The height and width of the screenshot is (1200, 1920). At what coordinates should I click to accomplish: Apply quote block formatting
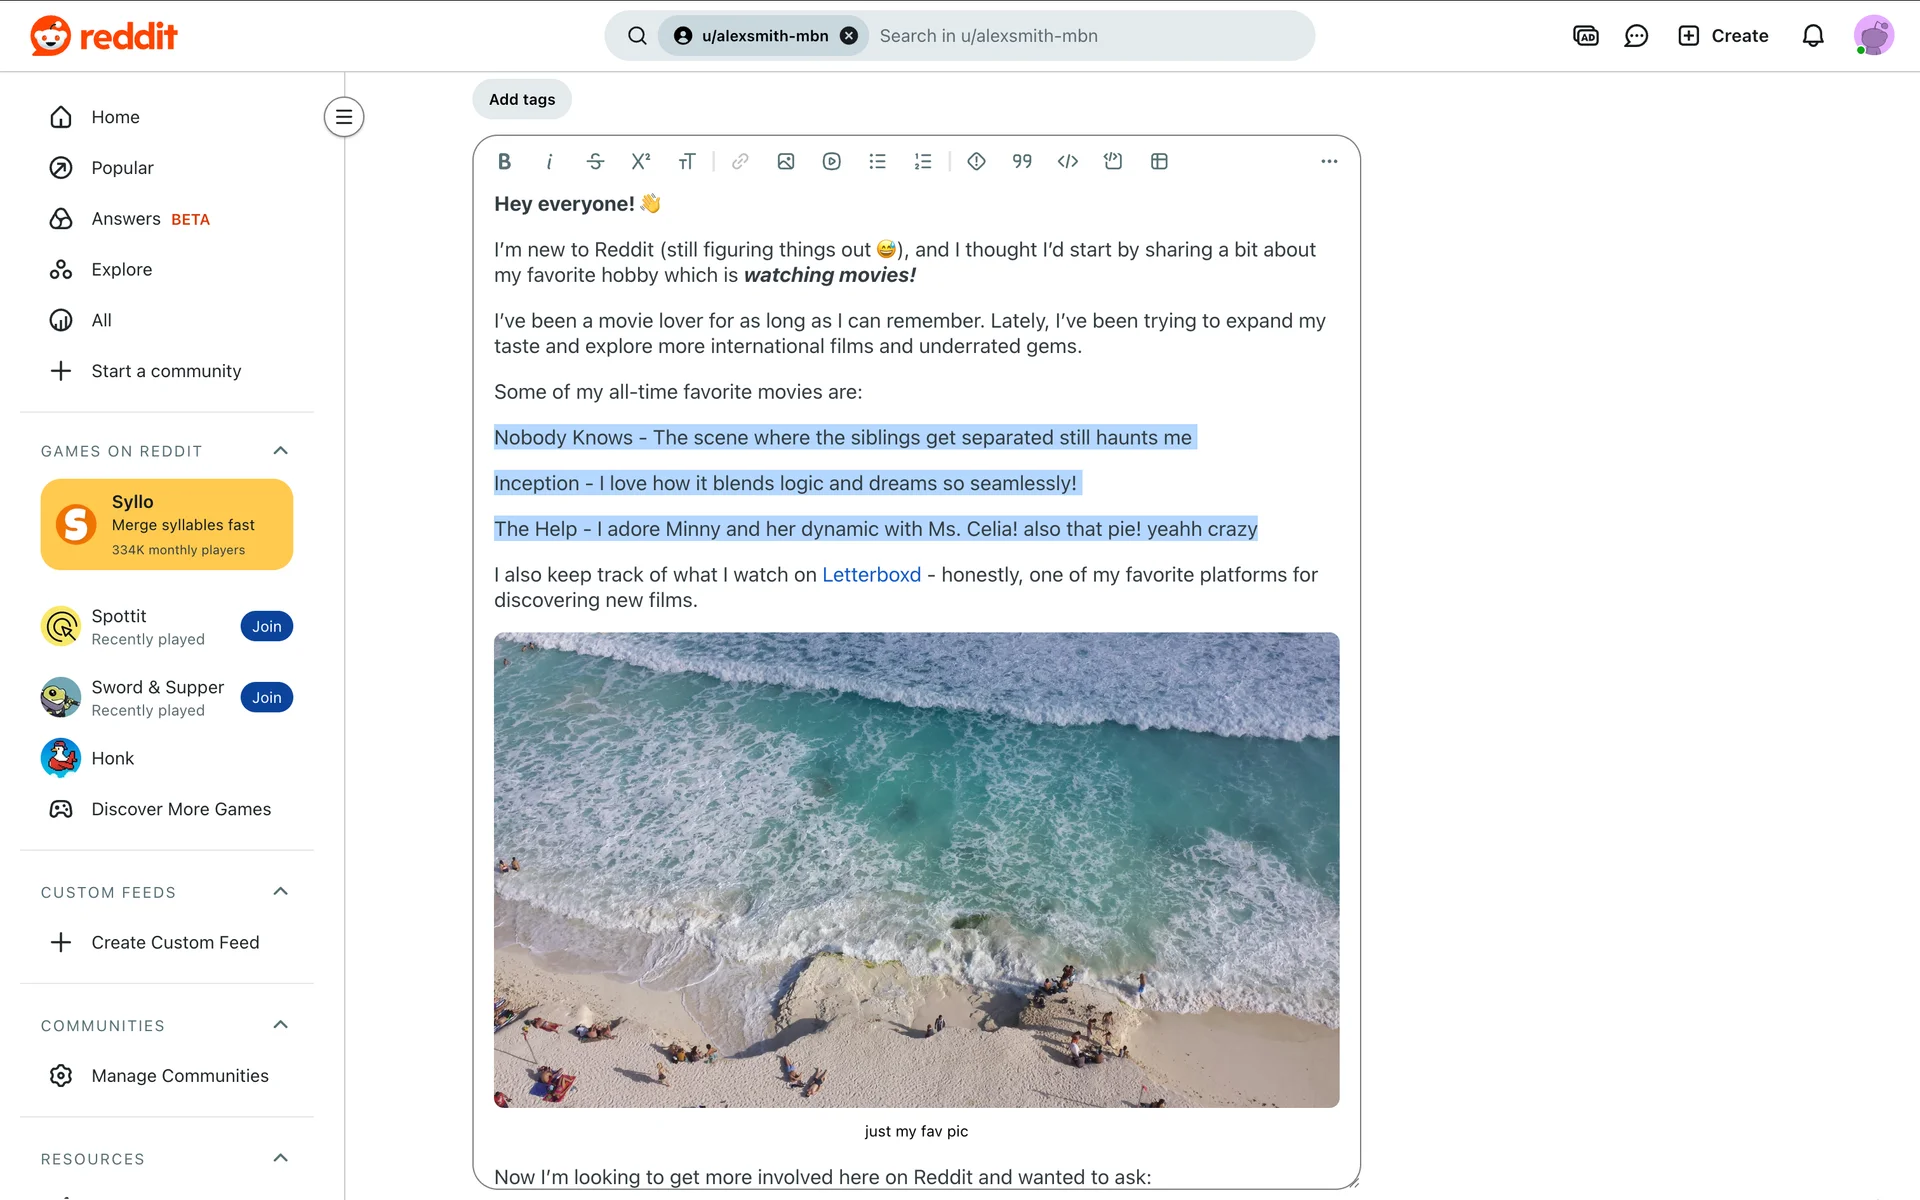point(1022,161)
